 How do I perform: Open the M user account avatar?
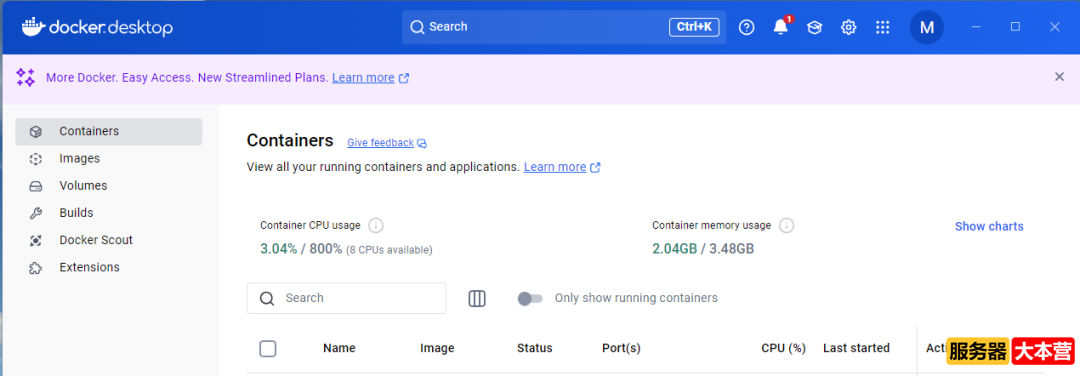click(926, 28)
